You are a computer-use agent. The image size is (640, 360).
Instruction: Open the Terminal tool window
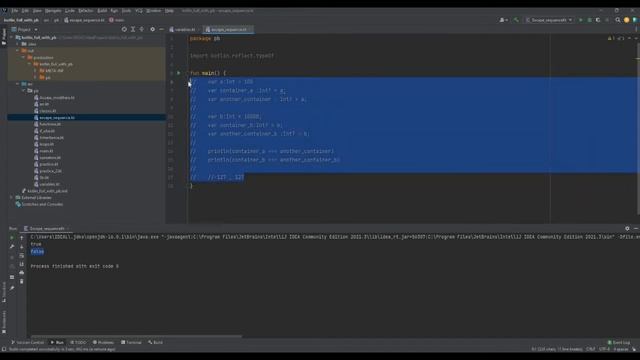(131, 342)
